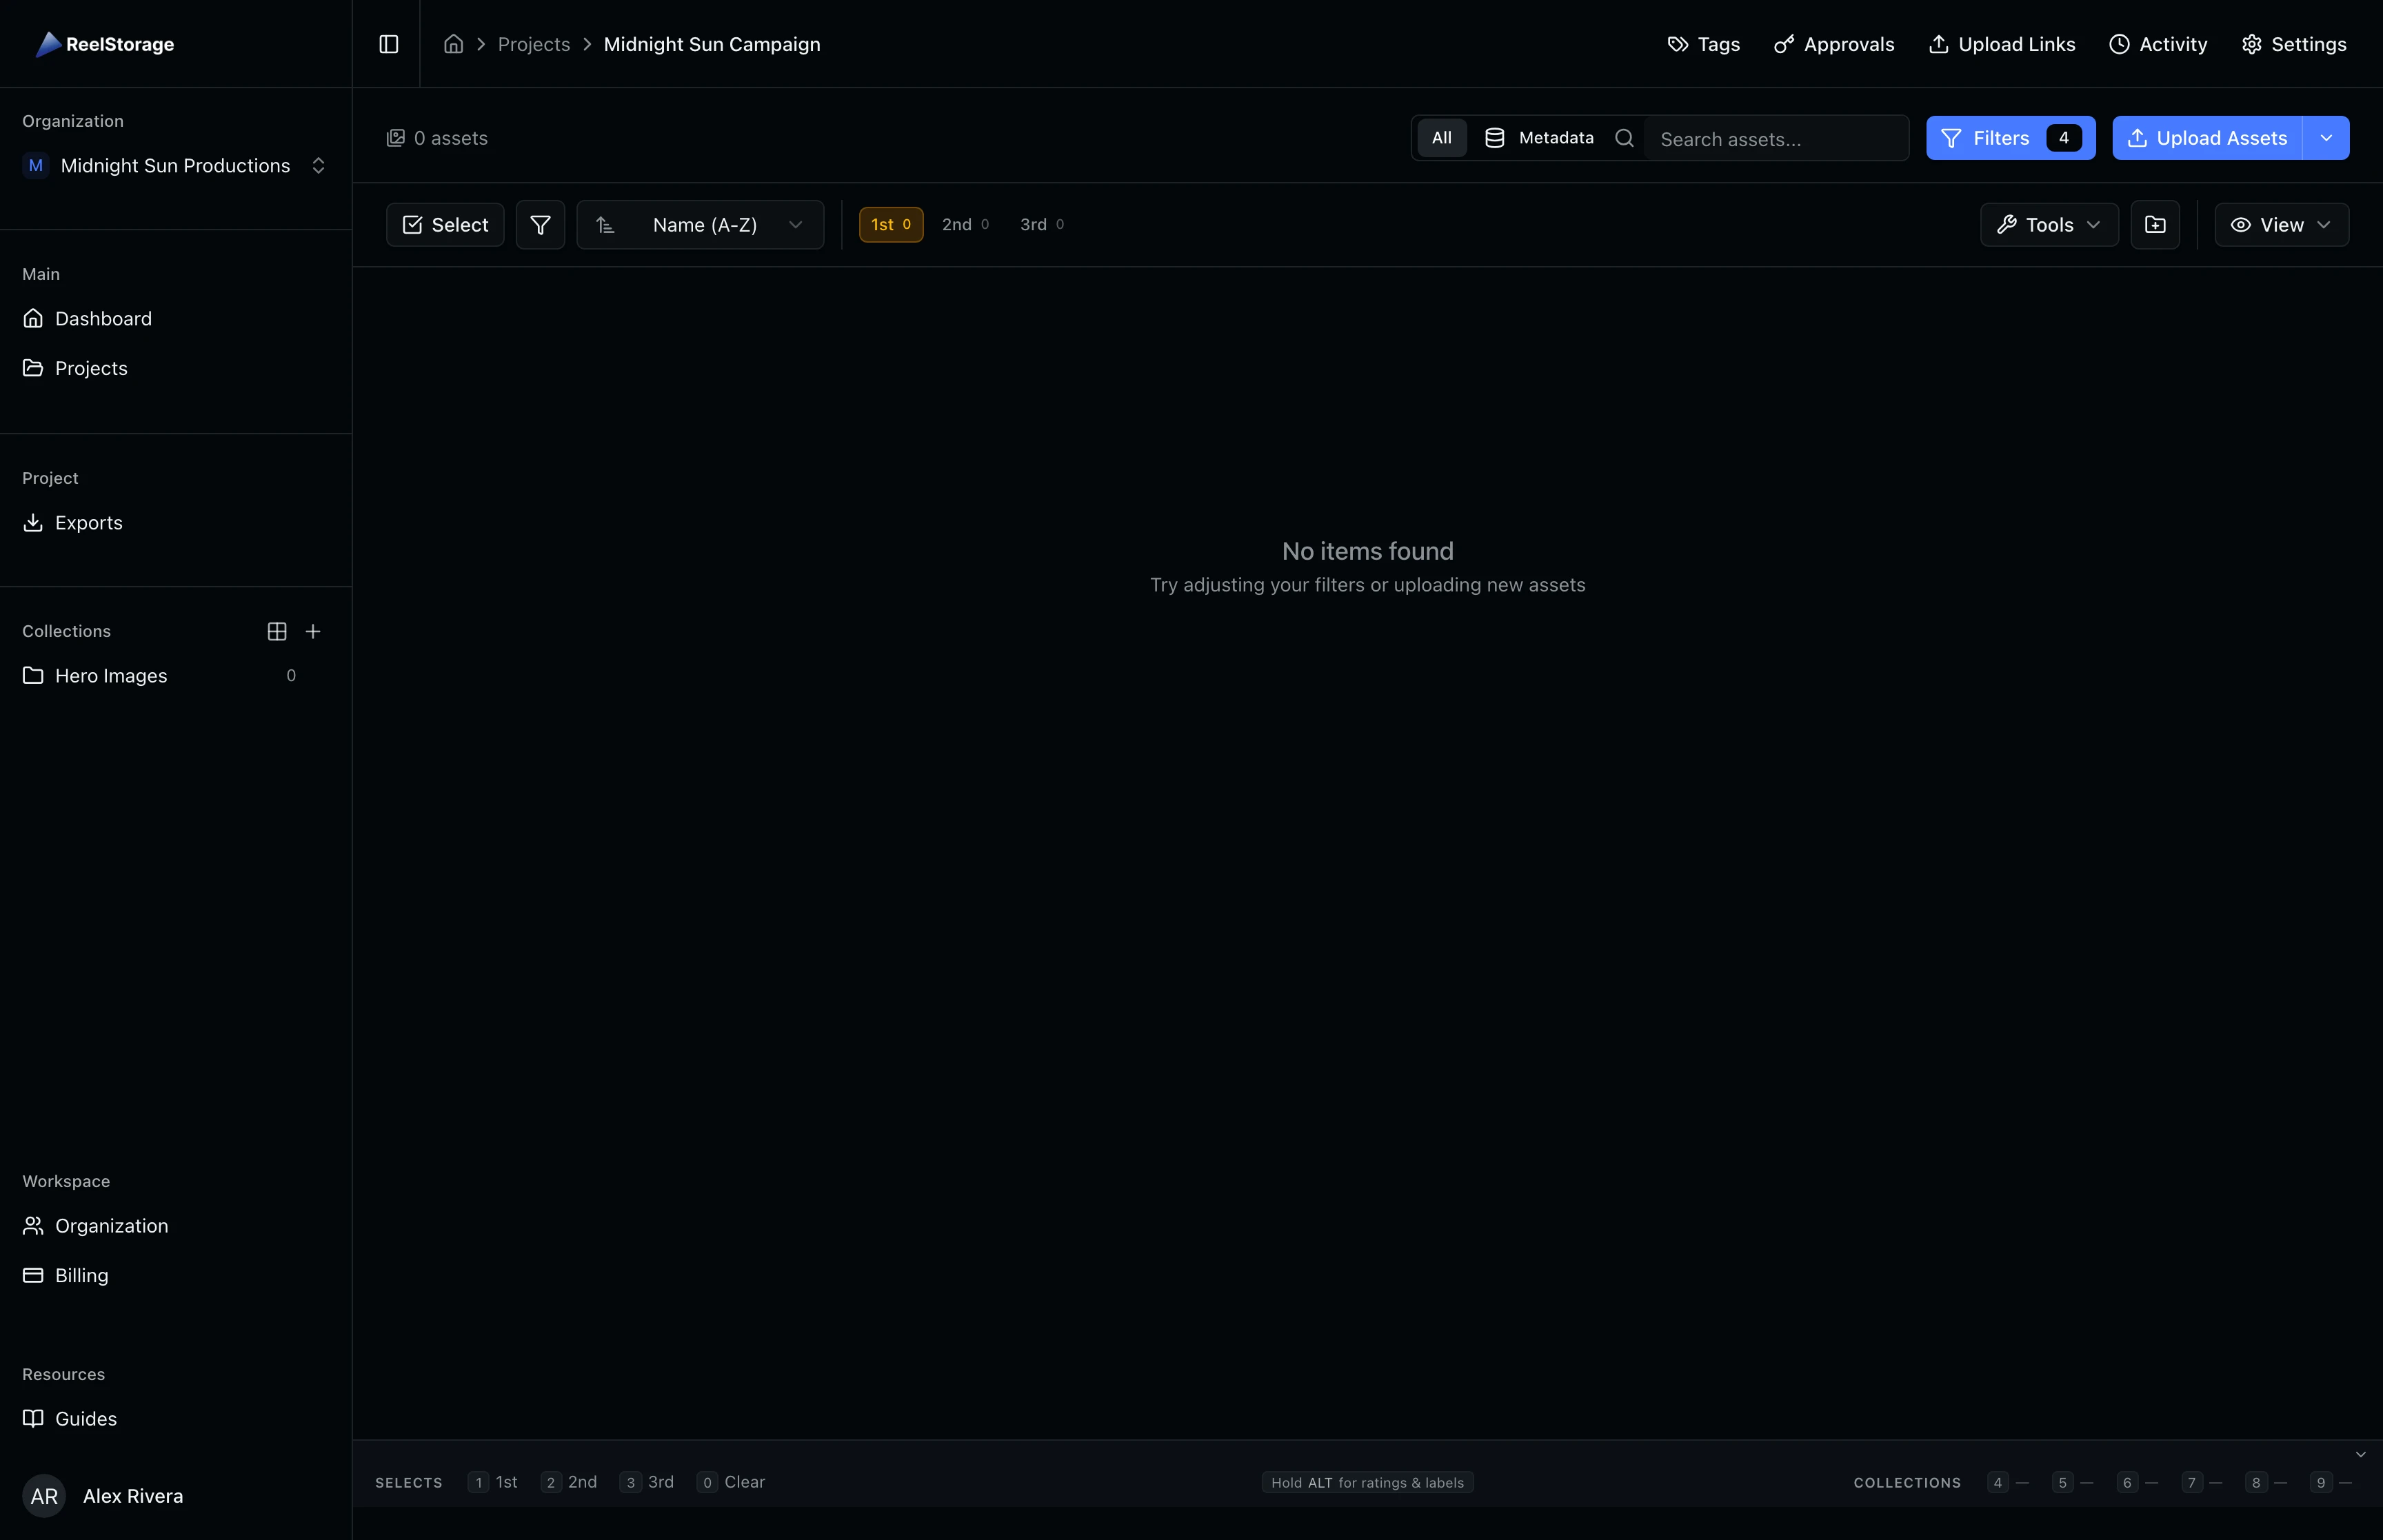Go to the Dashboard section
2383x1540 pixels.
click(103, 318)
